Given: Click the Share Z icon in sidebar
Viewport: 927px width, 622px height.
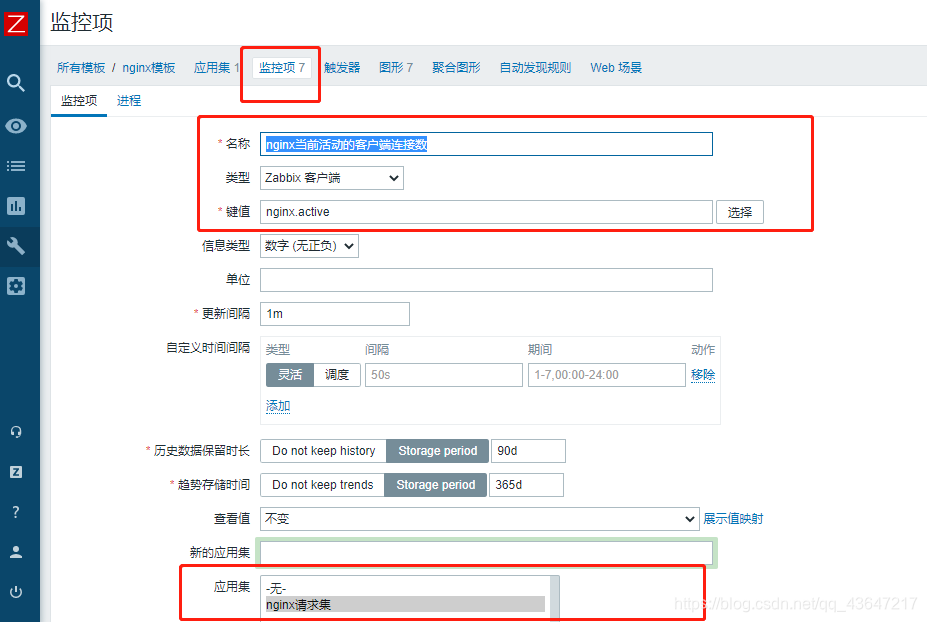Looking at the screenshot, I should coord(16,472).
